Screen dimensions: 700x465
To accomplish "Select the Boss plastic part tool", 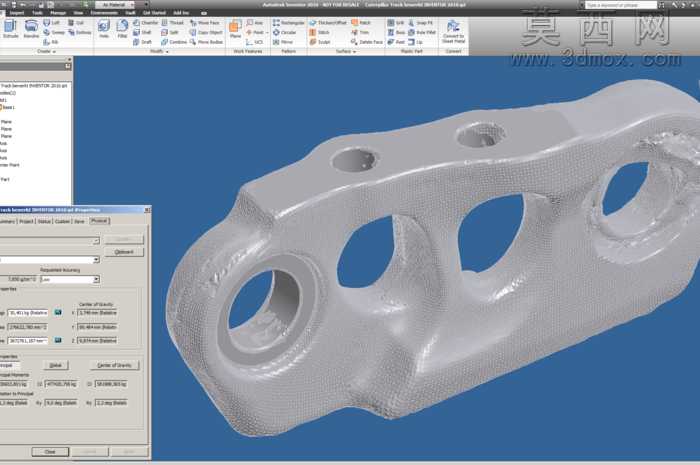I will (x=396, y=33).
